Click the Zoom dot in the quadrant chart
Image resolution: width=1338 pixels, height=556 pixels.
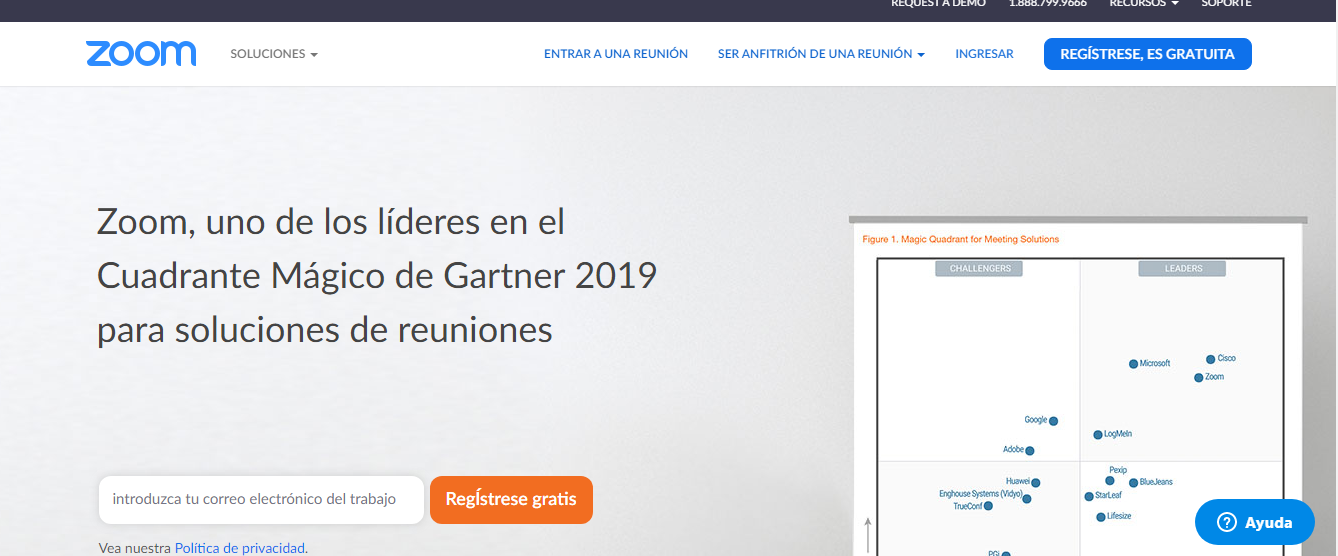[1198, 377]
